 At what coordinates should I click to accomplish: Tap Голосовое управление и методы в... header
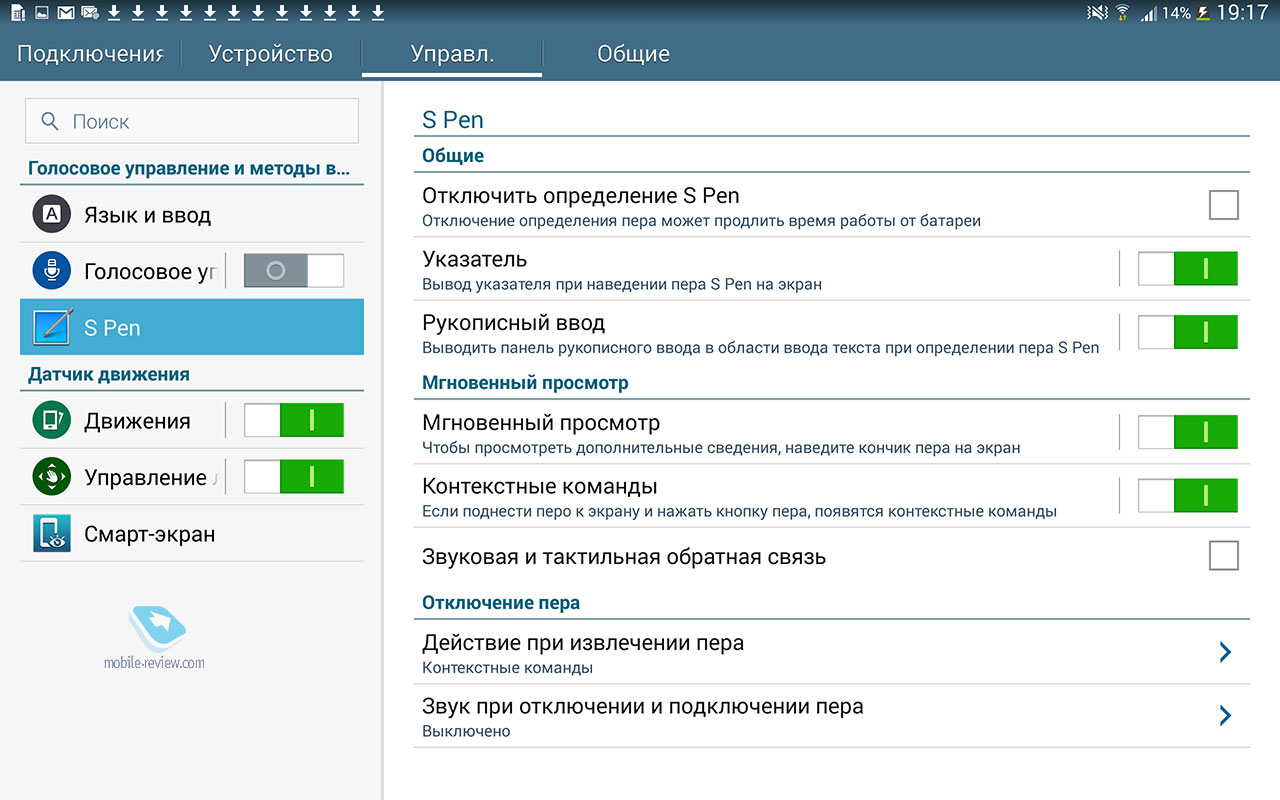(x=189, y=168)
